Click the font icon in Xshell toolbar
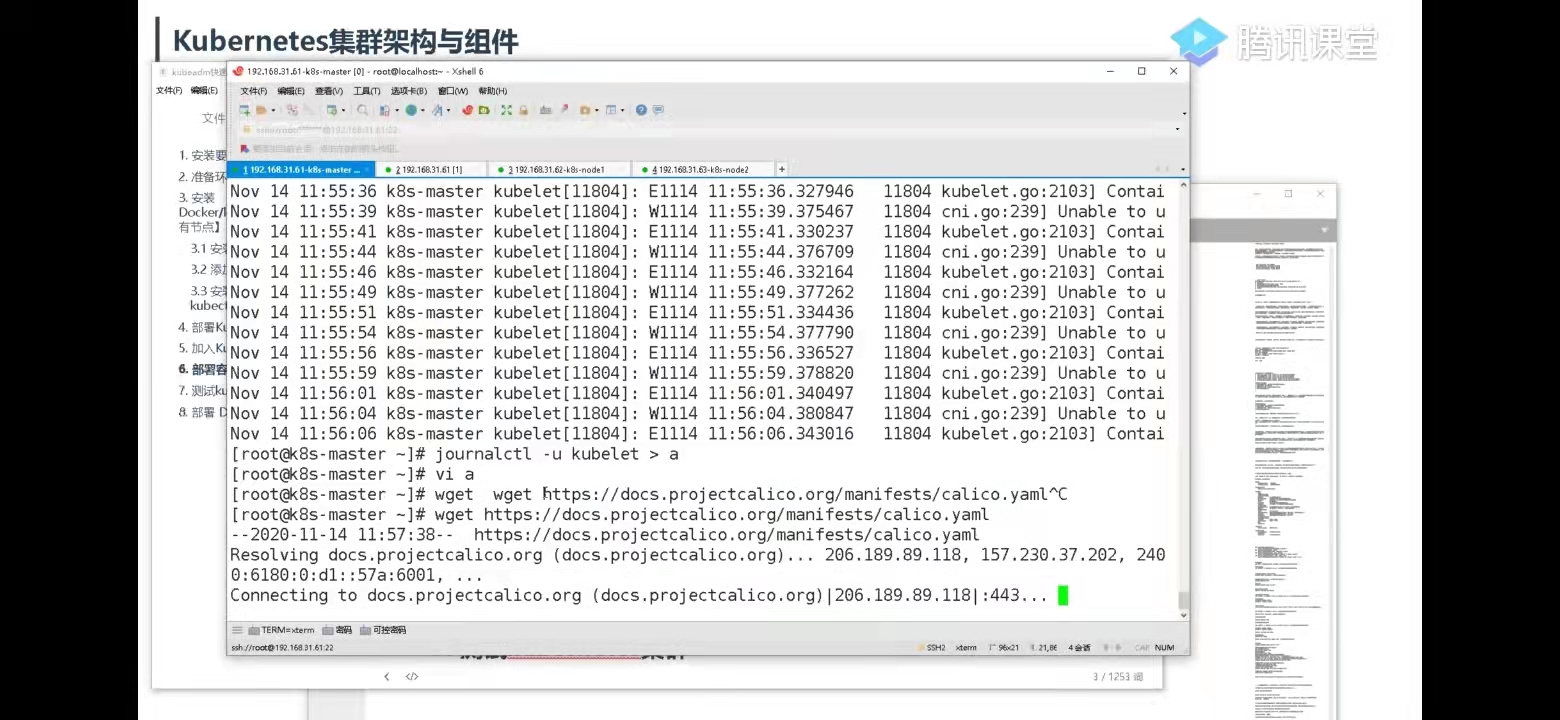1560x720 pixels. 436,110
